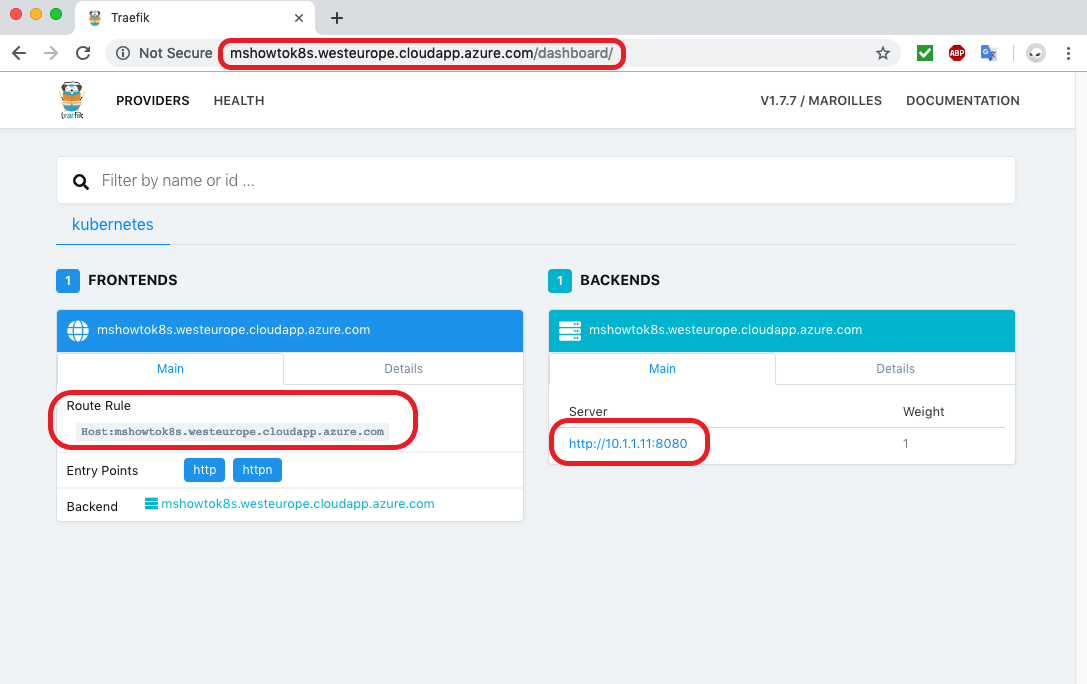Reload the page with the refresh icon
The width and height of the screenshot is (1087, 684).
point(83,53)
